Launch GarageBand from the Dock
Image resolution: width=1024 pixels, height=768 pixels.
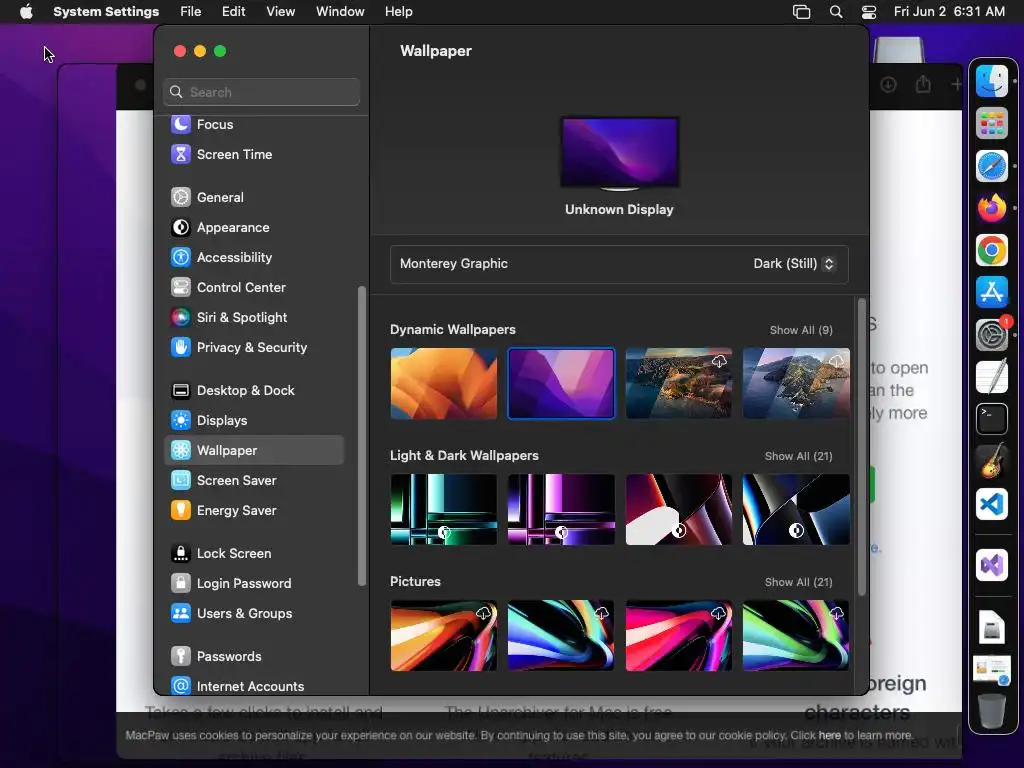[x=992, y=462]
